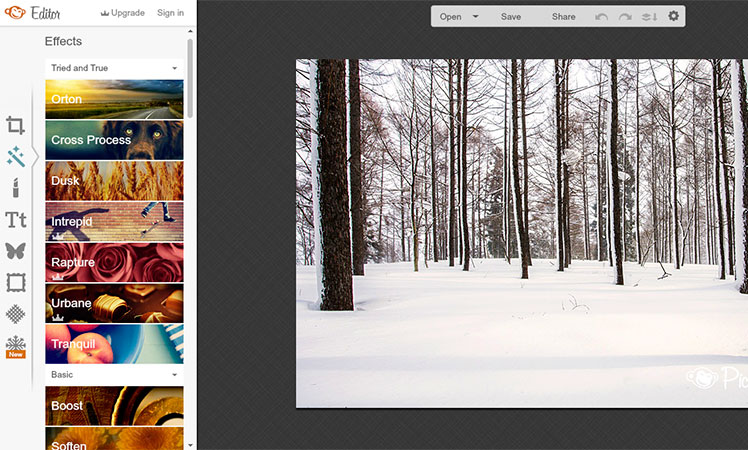Select the Text tool icon
Screen dimensions: 748x450
tap(15, 219)
